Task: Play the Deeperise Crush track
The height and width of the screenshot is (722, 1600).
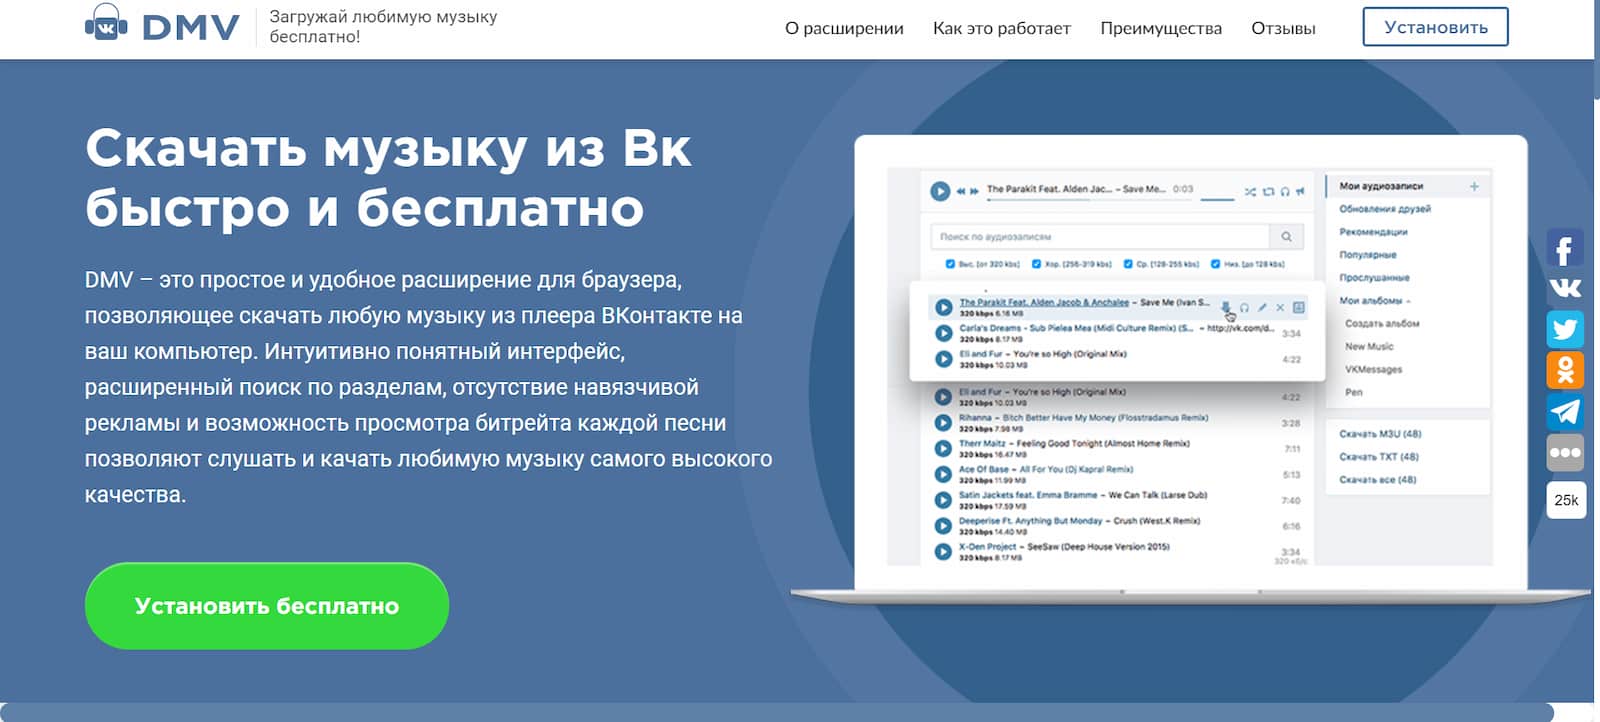Action: click(943, 526)
